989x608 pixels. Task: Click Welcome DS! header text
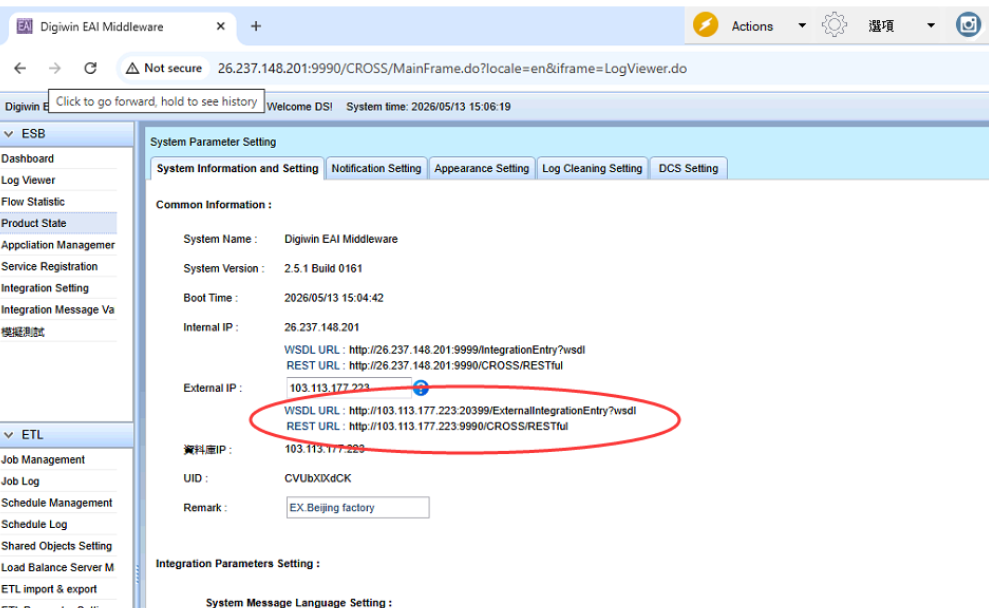pyautogui.click(x=300, y=107)
